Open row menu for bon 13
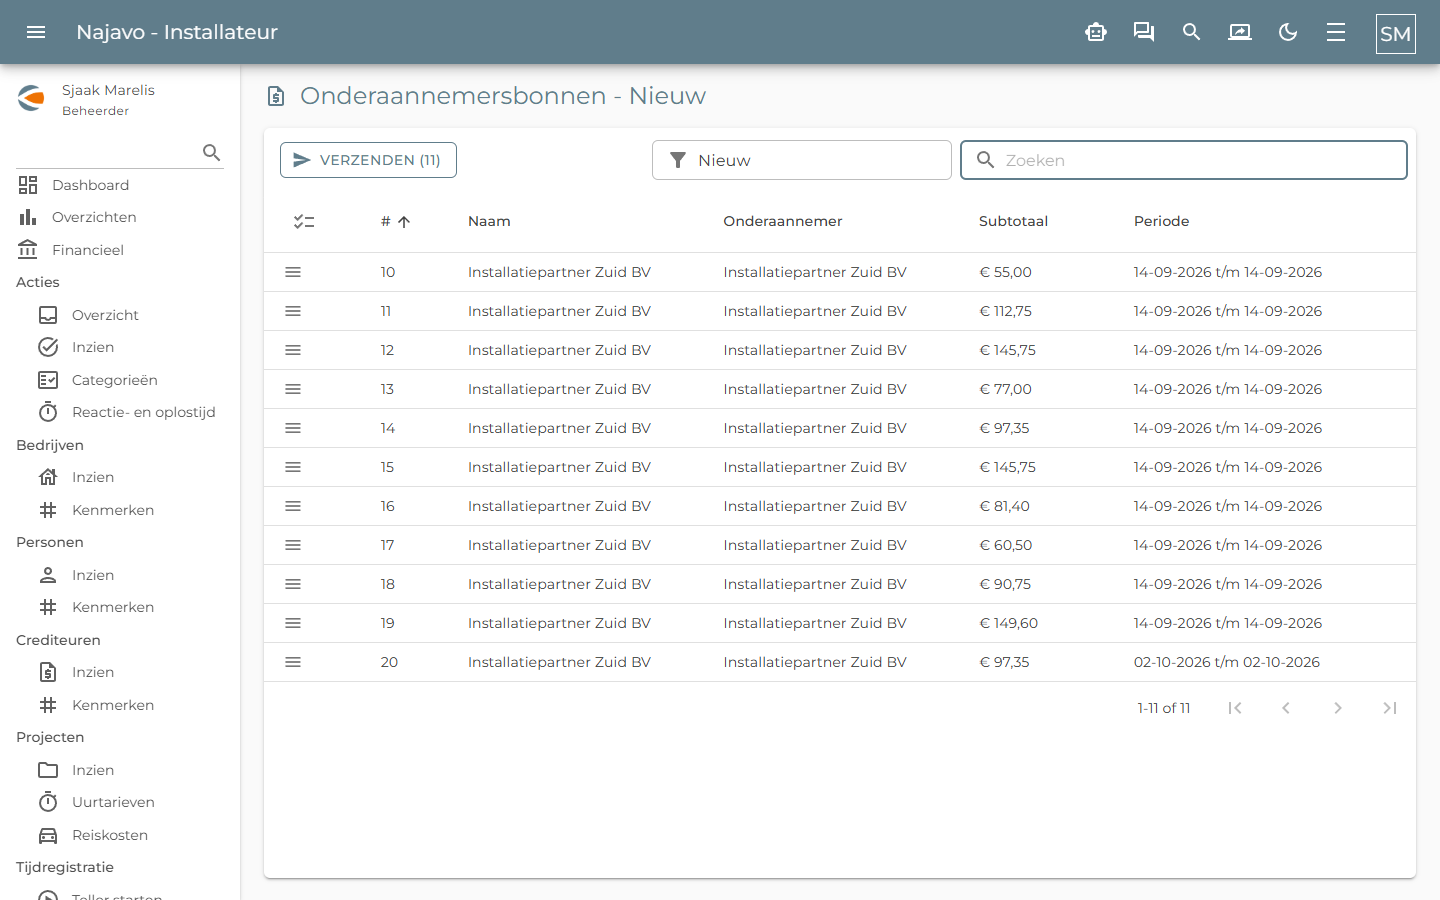Image resolution: width=1440 pixels, height=900 pixels. point(293,389)
